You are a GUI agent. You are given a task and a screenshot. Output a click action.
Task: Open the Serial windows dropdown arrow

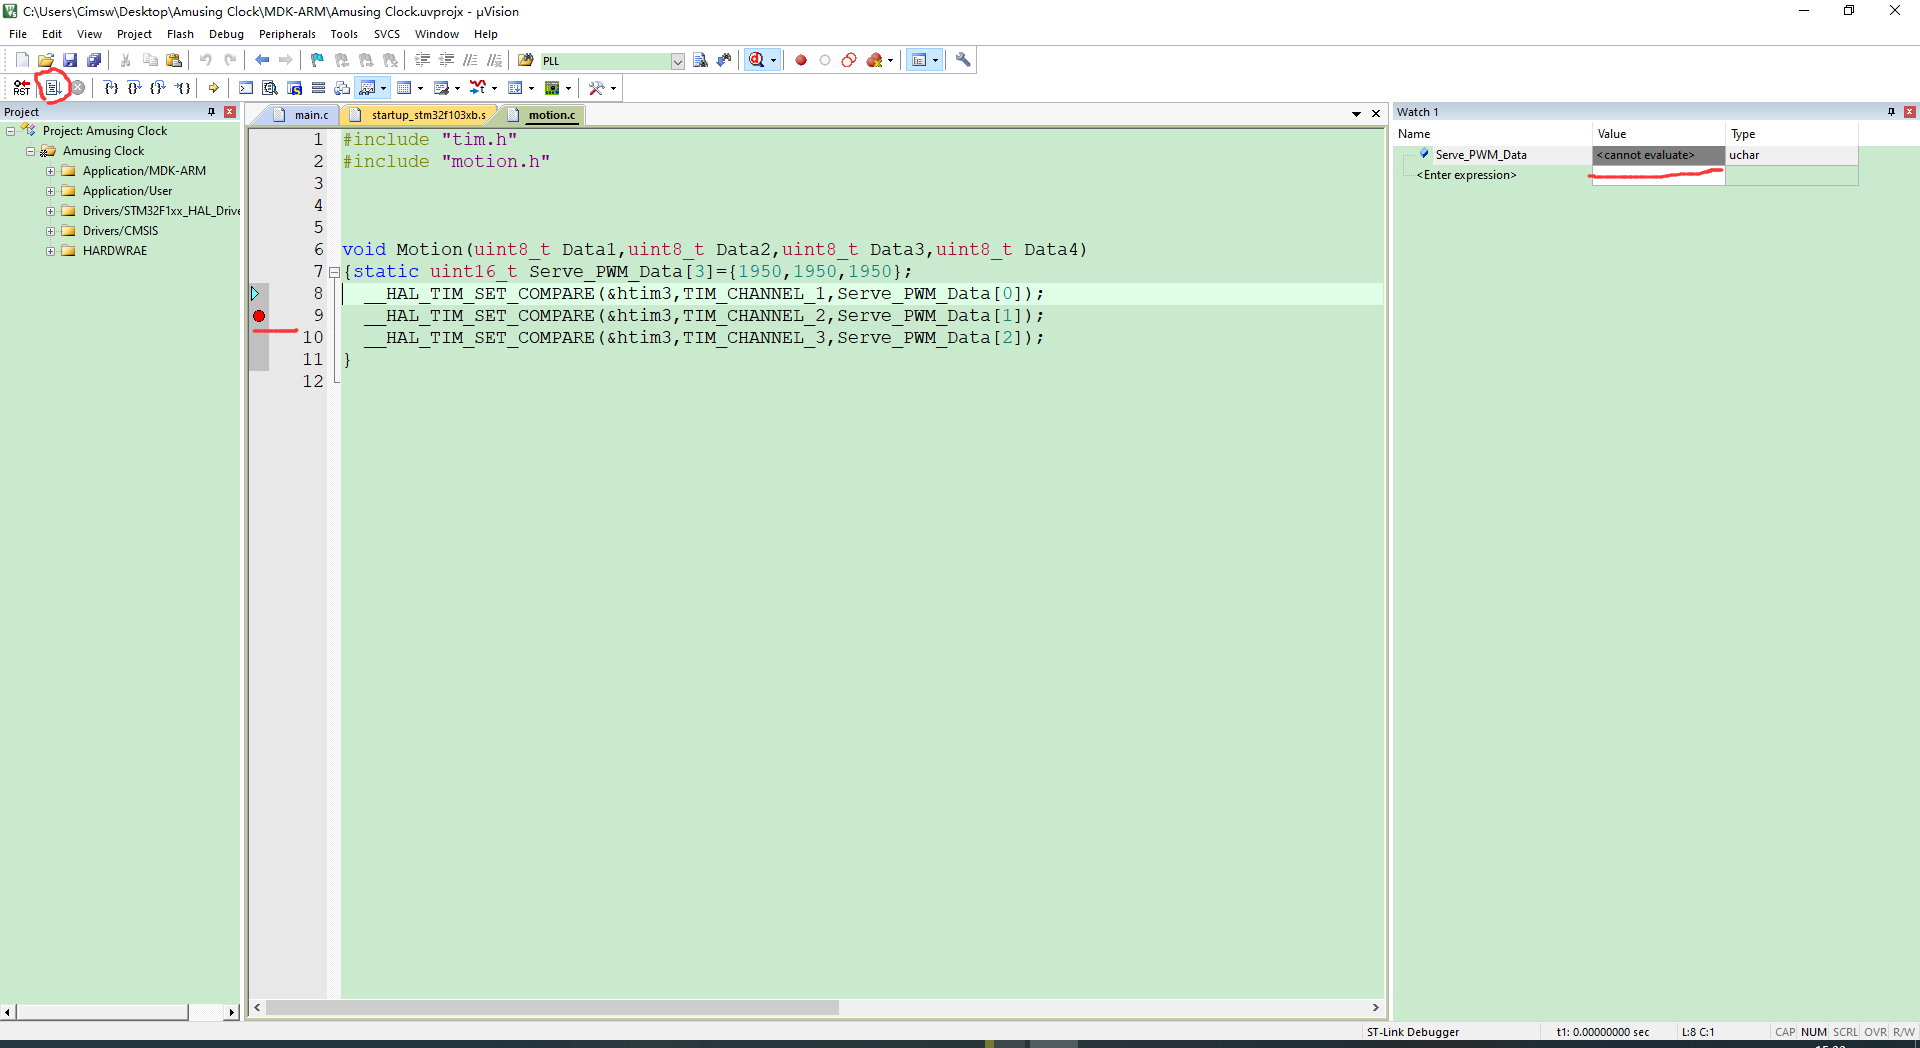tap(457, 88)
